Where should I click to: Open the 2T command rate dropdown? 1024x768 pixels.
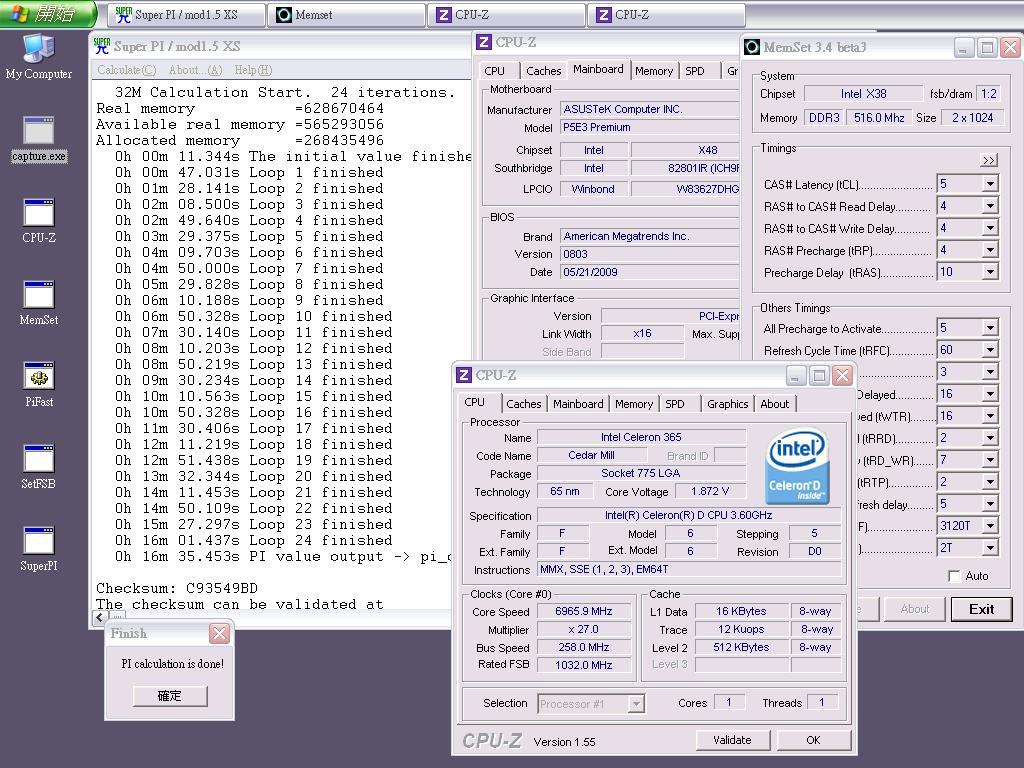990,548
